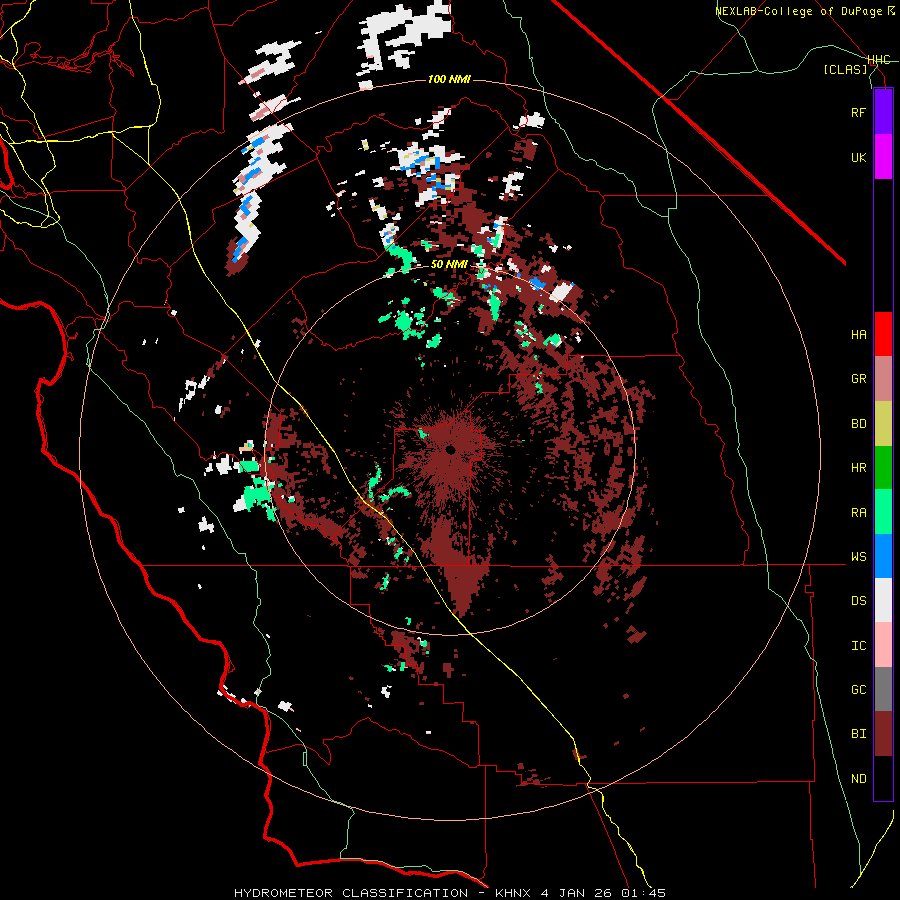Click the BD legend label
The image size is (900, 900).
pos(858,424)
